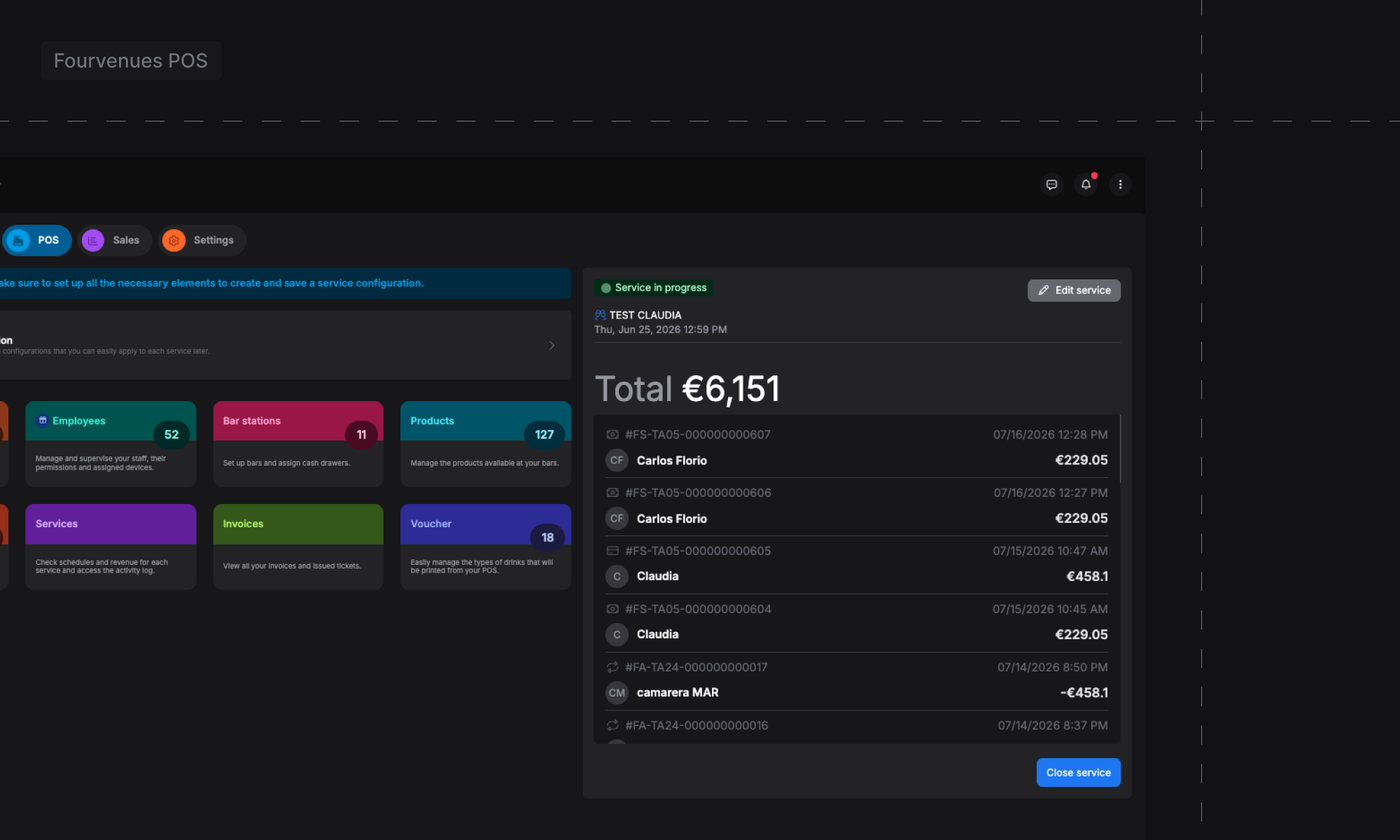Open the Settings tab
Viewport: 1400px width, 840px height.
tap(202, 240)
